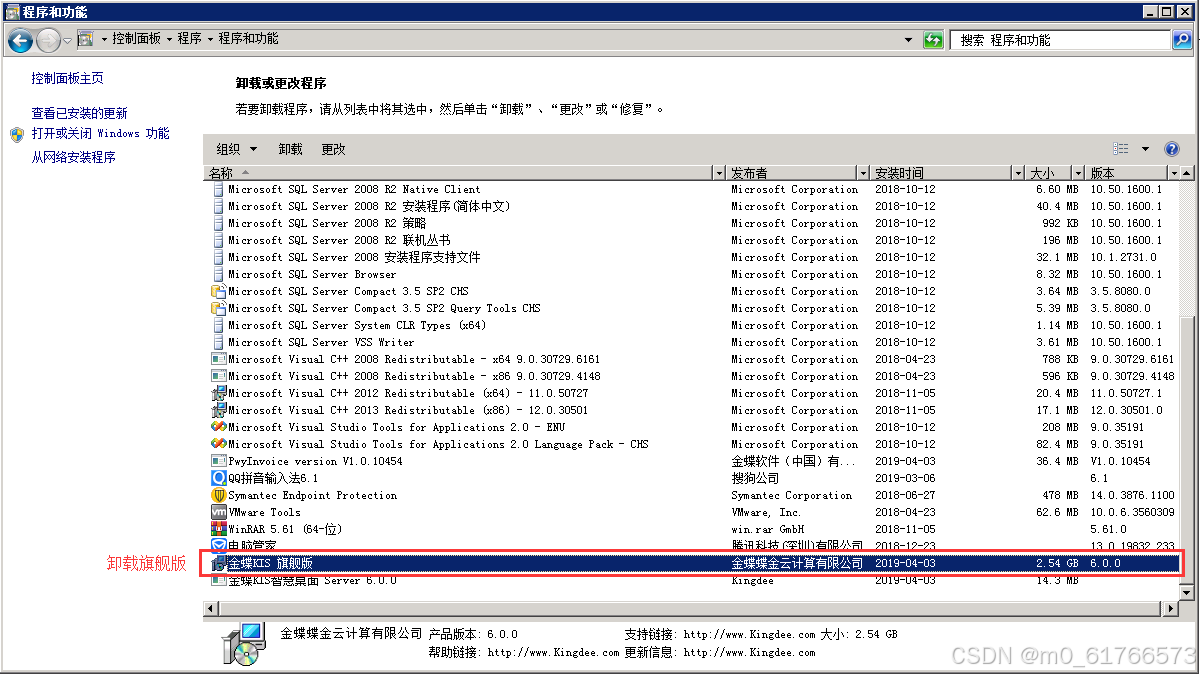
Task: Click the 金蝶KIS智慧桌面 Server icon
Action: pos(219,580)
